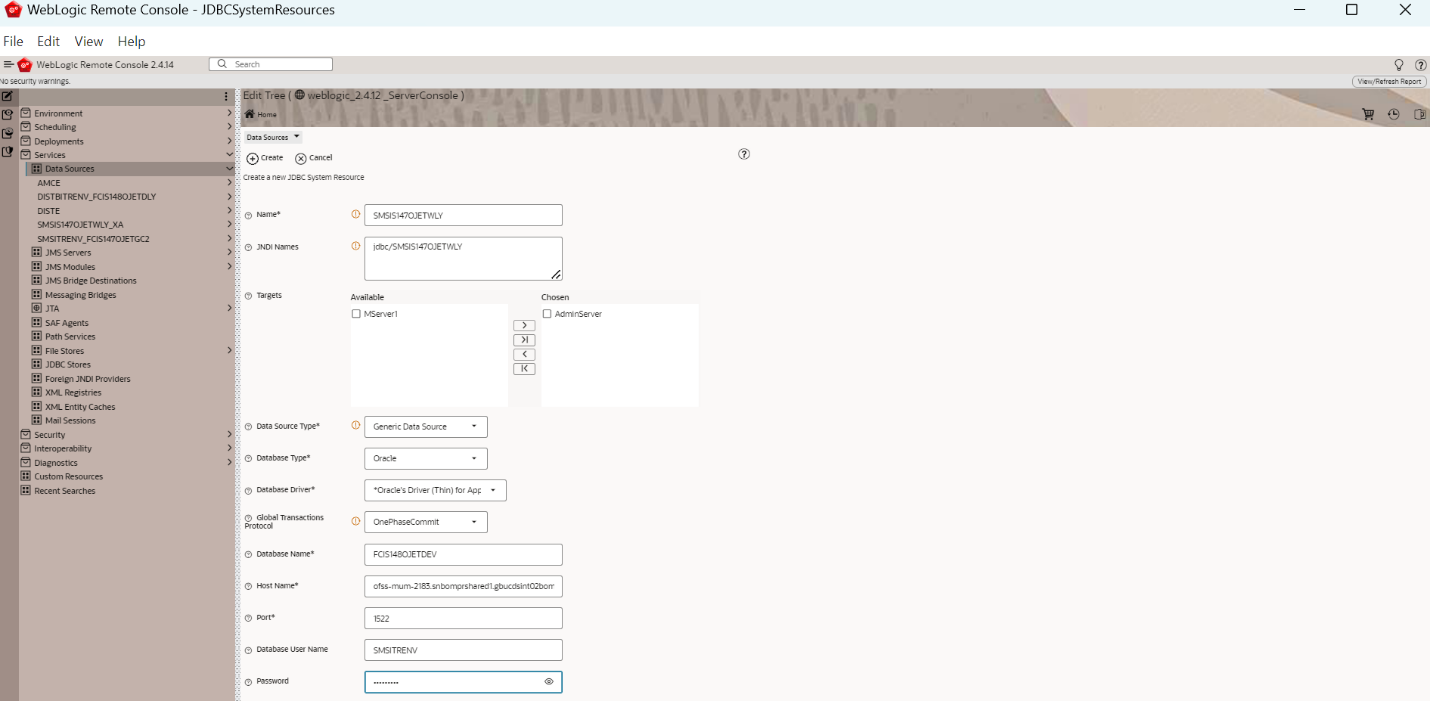Click the JNDI Names text area
This screenshot has height=701, width=1430.
click(464, 259)
